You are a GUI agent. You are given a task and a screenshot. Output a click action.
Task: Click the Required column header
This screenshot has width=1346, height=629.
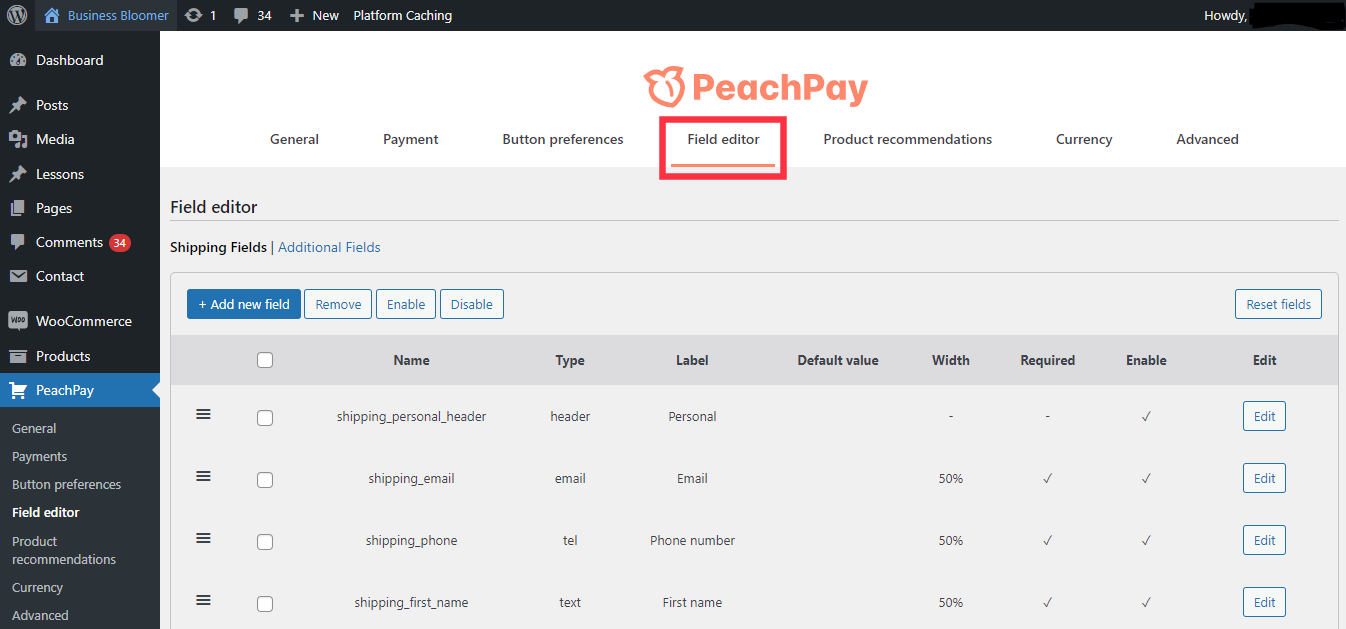click(1047, 360)
